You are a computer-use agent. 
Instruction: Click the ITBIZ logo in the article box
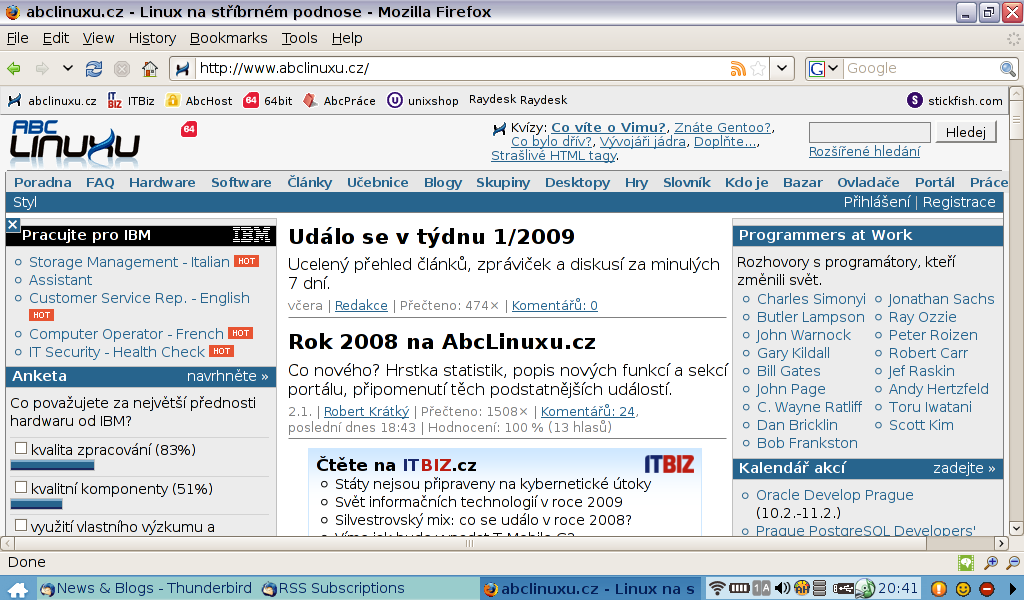click(669, 464)
